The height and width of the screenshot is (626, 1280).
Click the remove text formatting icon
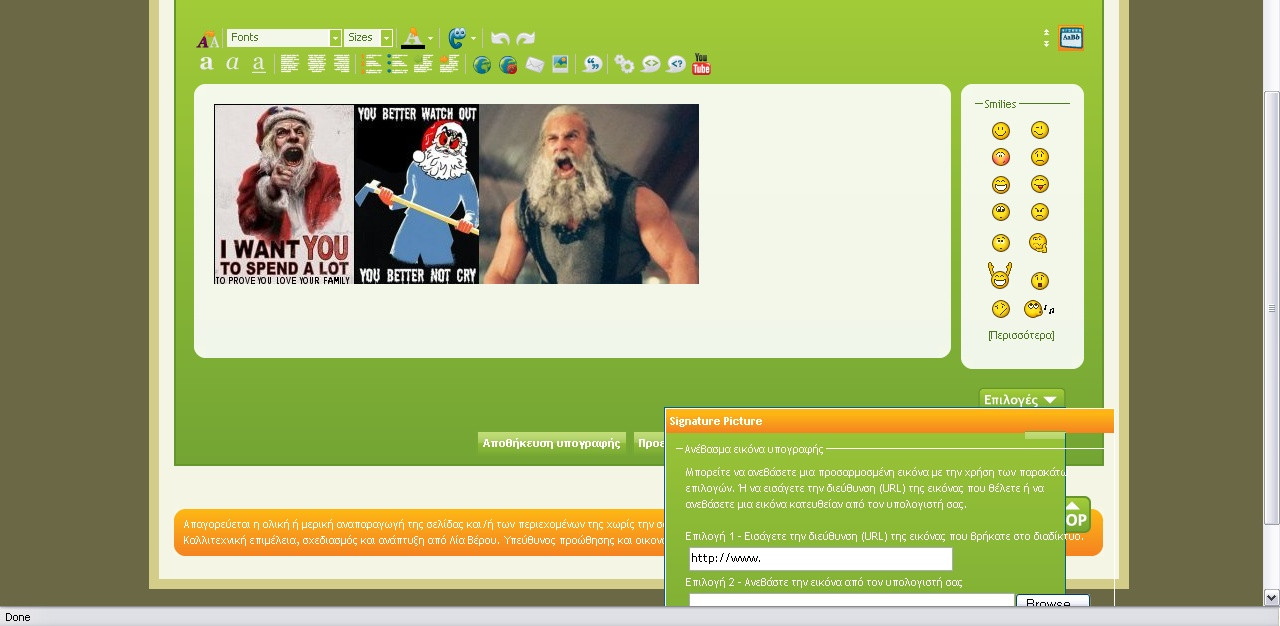coord(207,39)
